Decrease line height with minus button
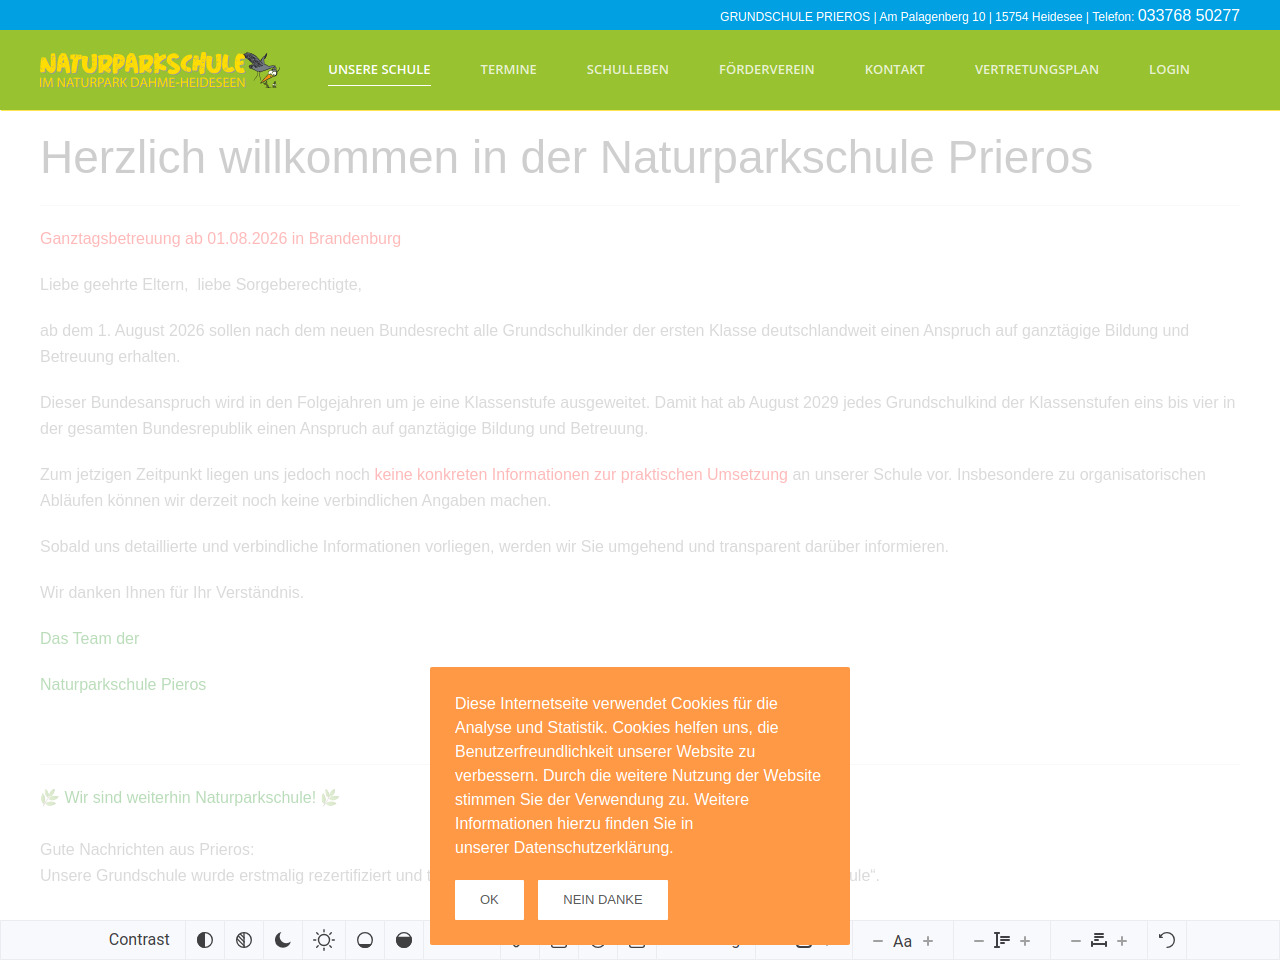 coord(979,941)
